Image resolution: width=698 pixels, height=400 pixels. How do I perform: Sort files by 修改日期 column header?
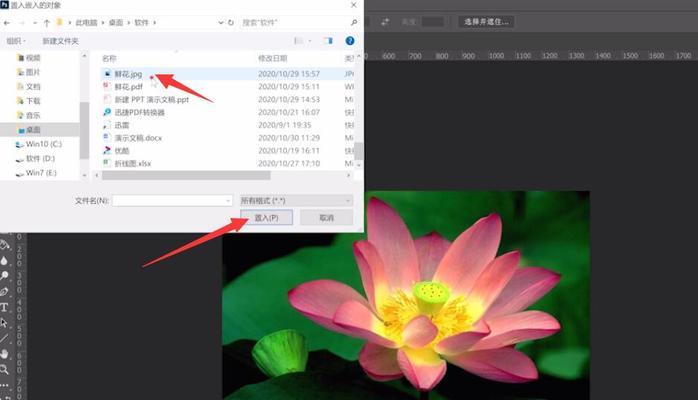click(272, 58)
